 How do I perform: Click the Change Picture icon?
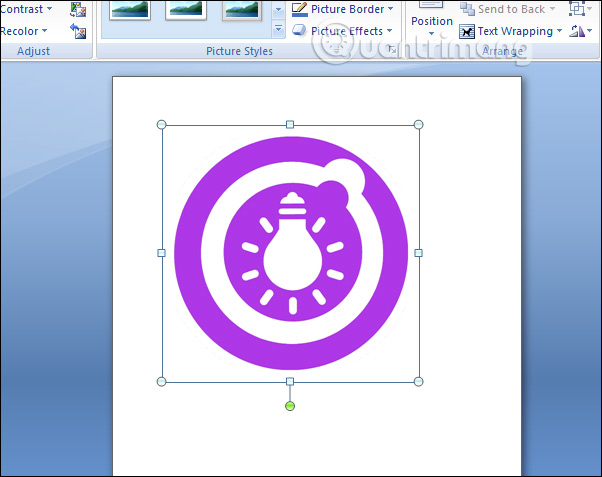click(x=78, y=9)
